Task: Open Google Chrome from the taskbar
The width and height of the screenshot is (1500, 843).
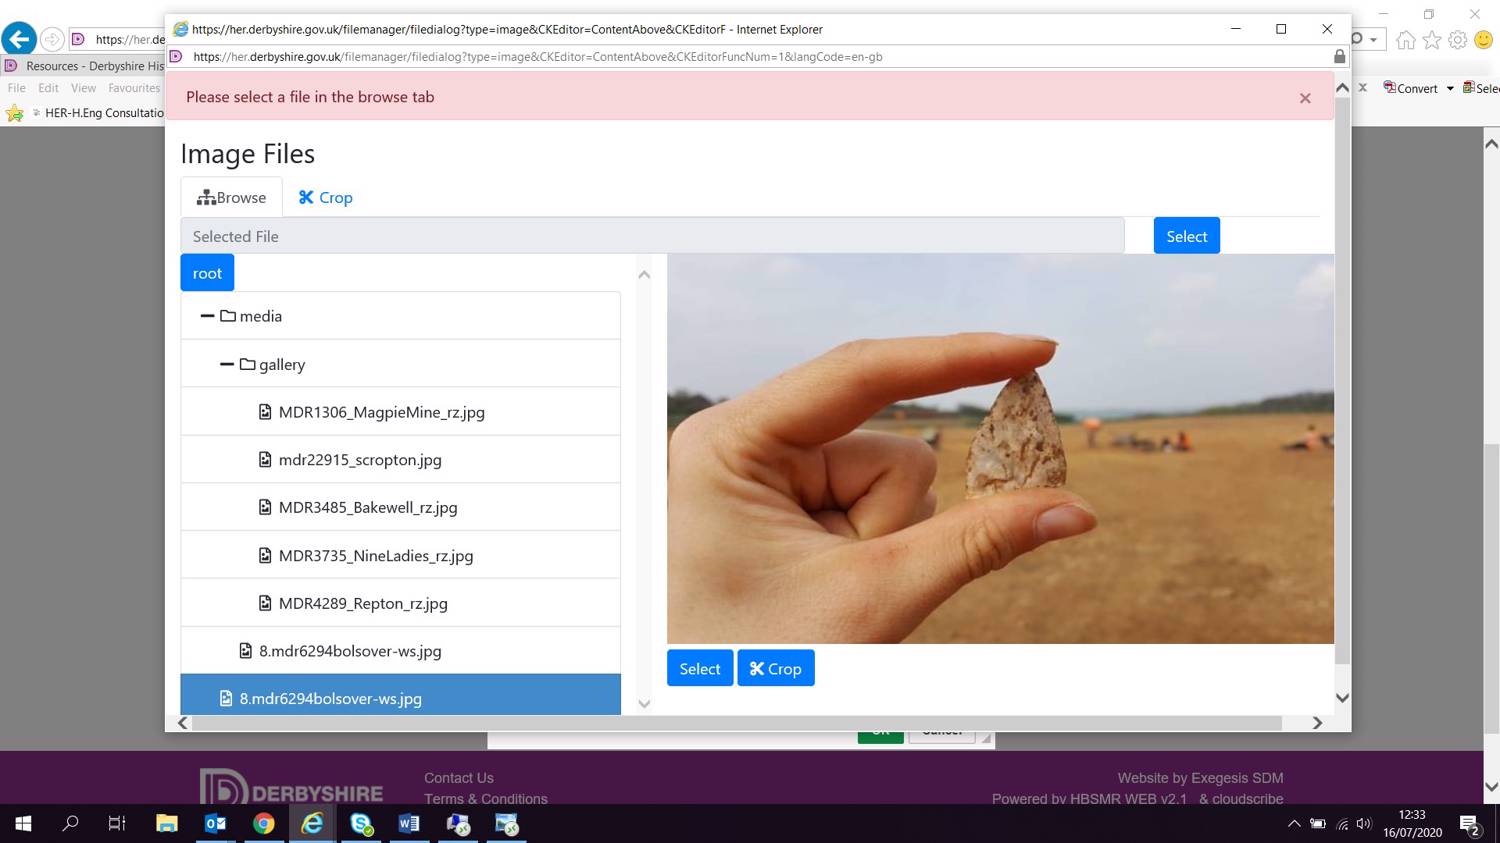Action: click(x=264, y=824)
